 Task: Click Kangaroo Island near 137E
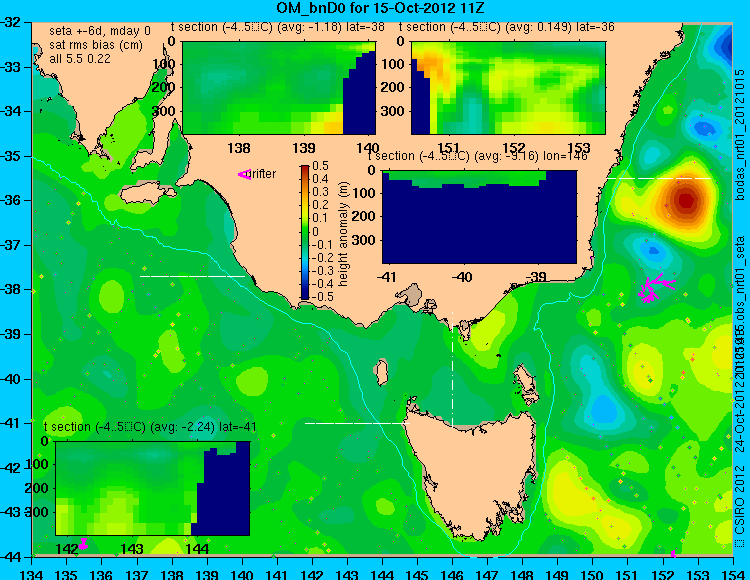pyautogui.click(x=147, y=194)
